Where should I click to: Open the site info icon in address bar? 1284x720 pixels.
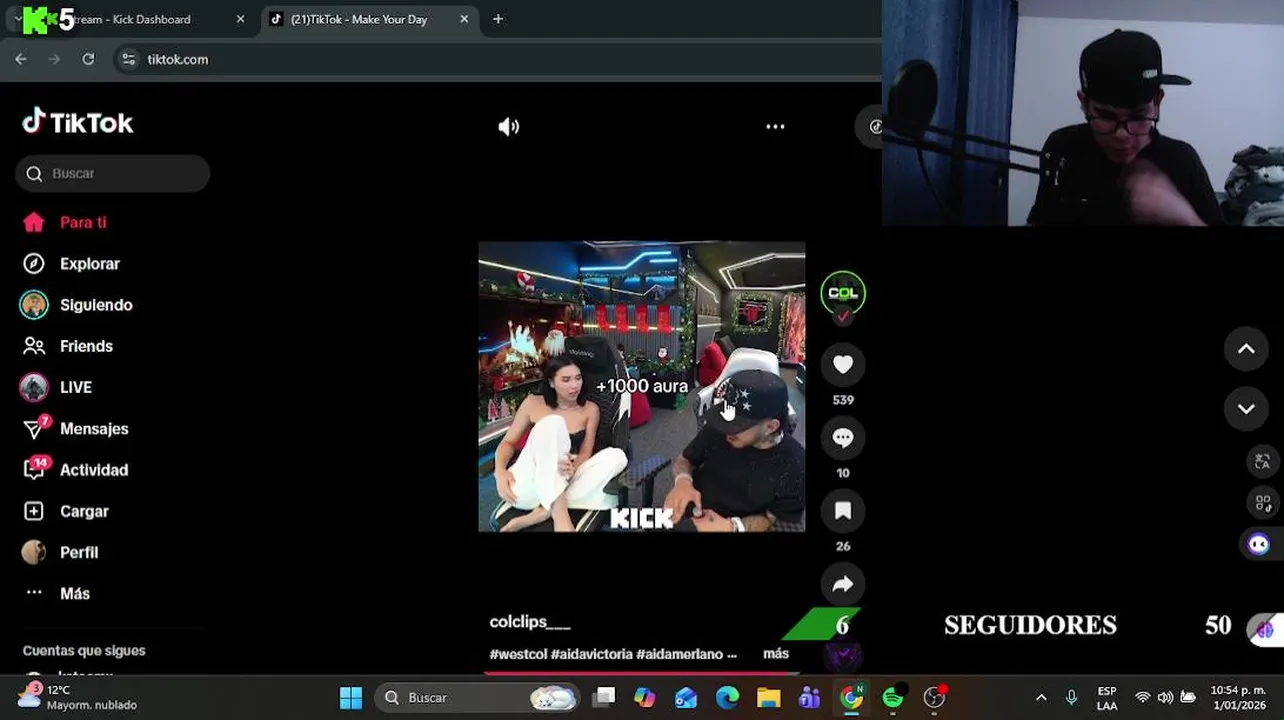(x=128, y=59)
